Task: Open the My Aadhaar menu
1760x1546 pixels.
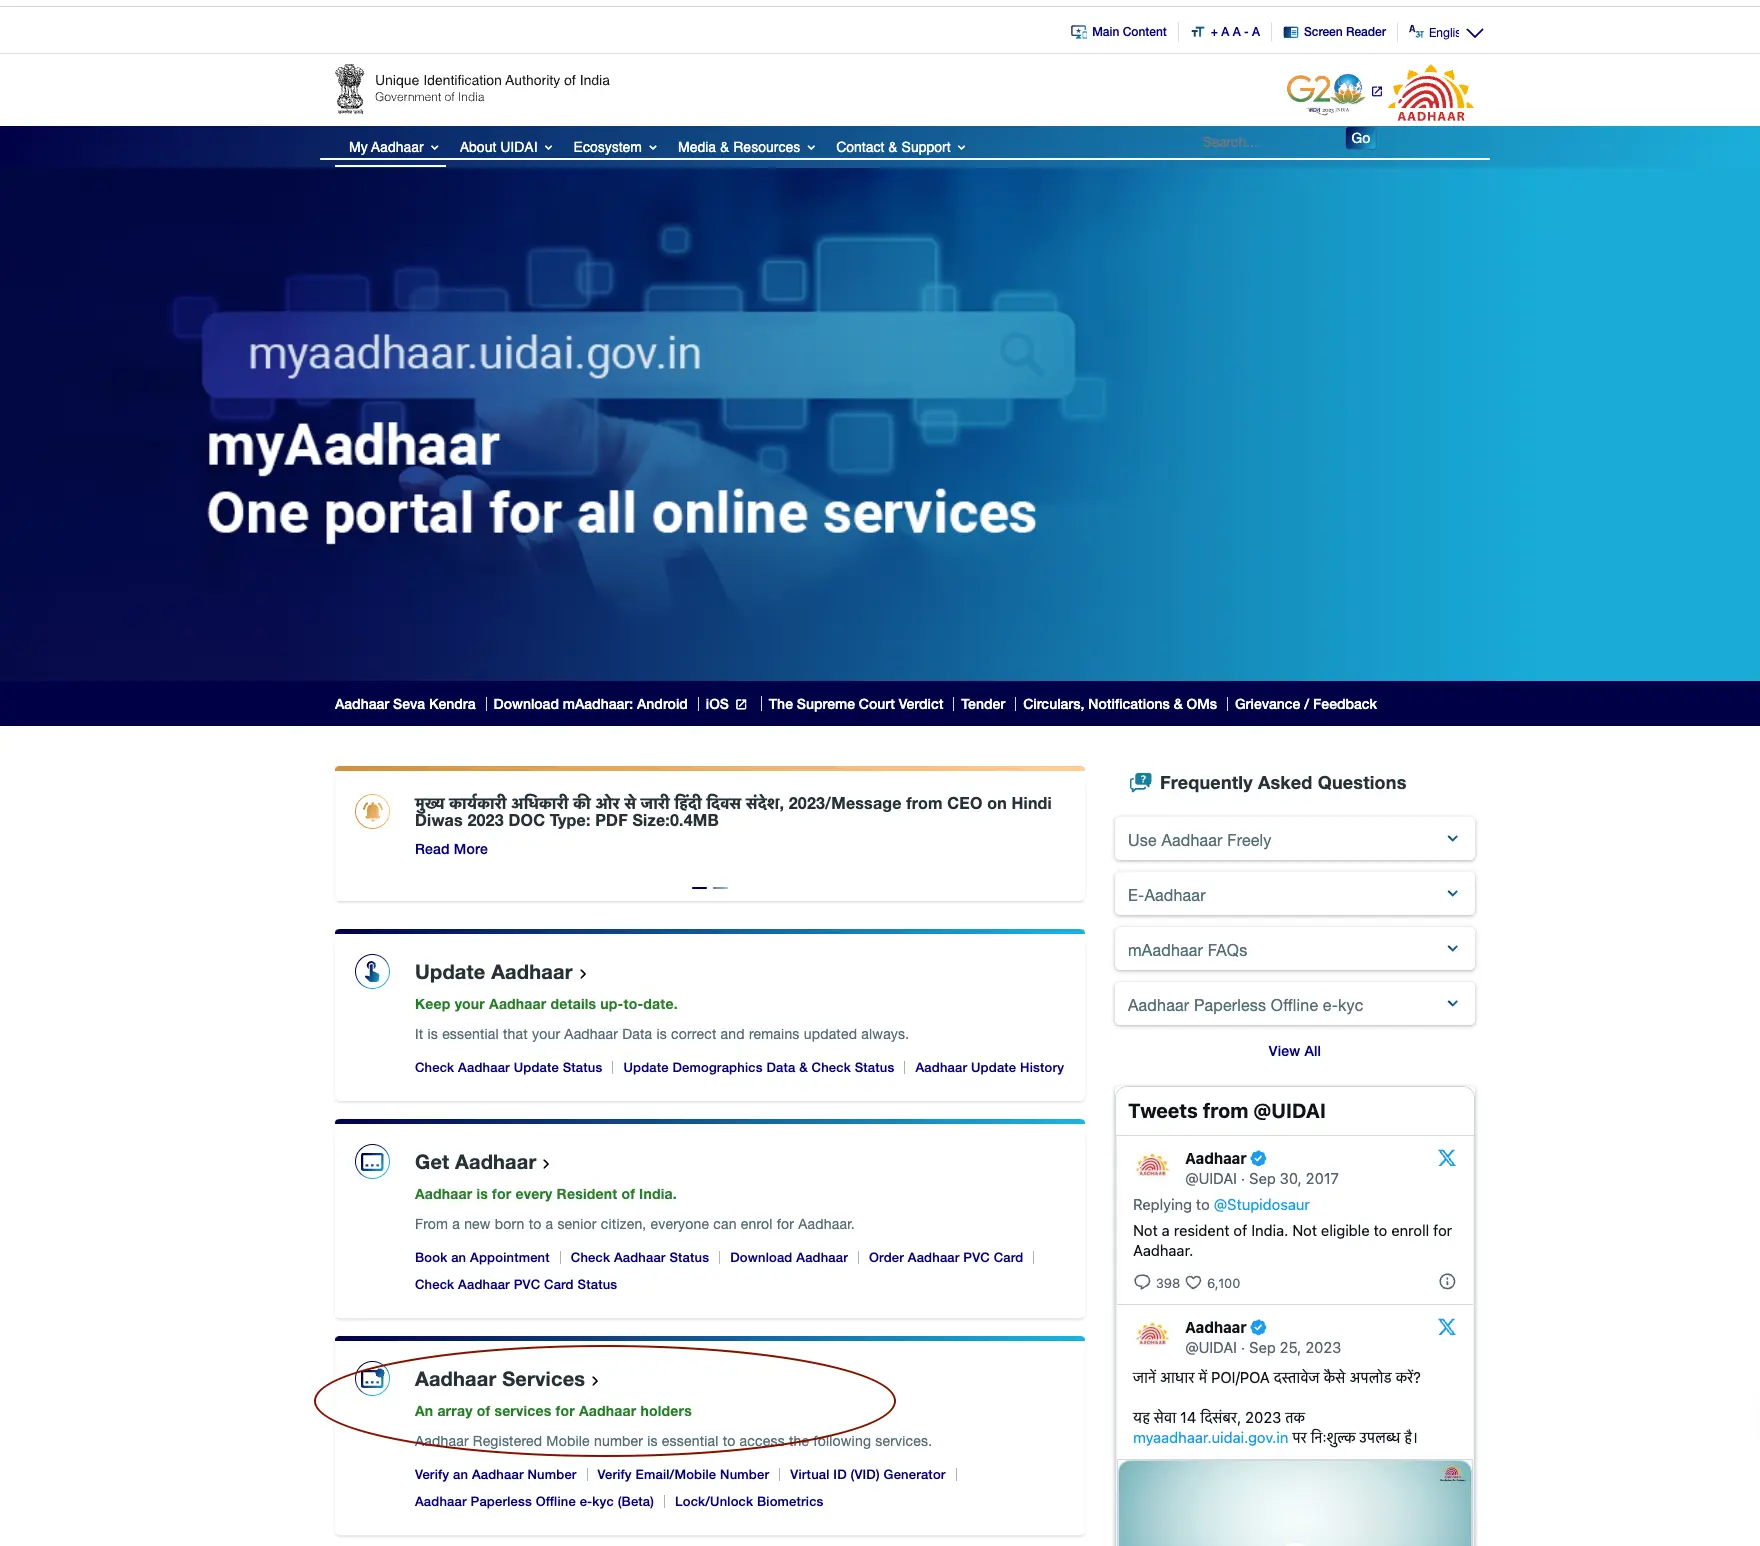Action: (393, 147)
